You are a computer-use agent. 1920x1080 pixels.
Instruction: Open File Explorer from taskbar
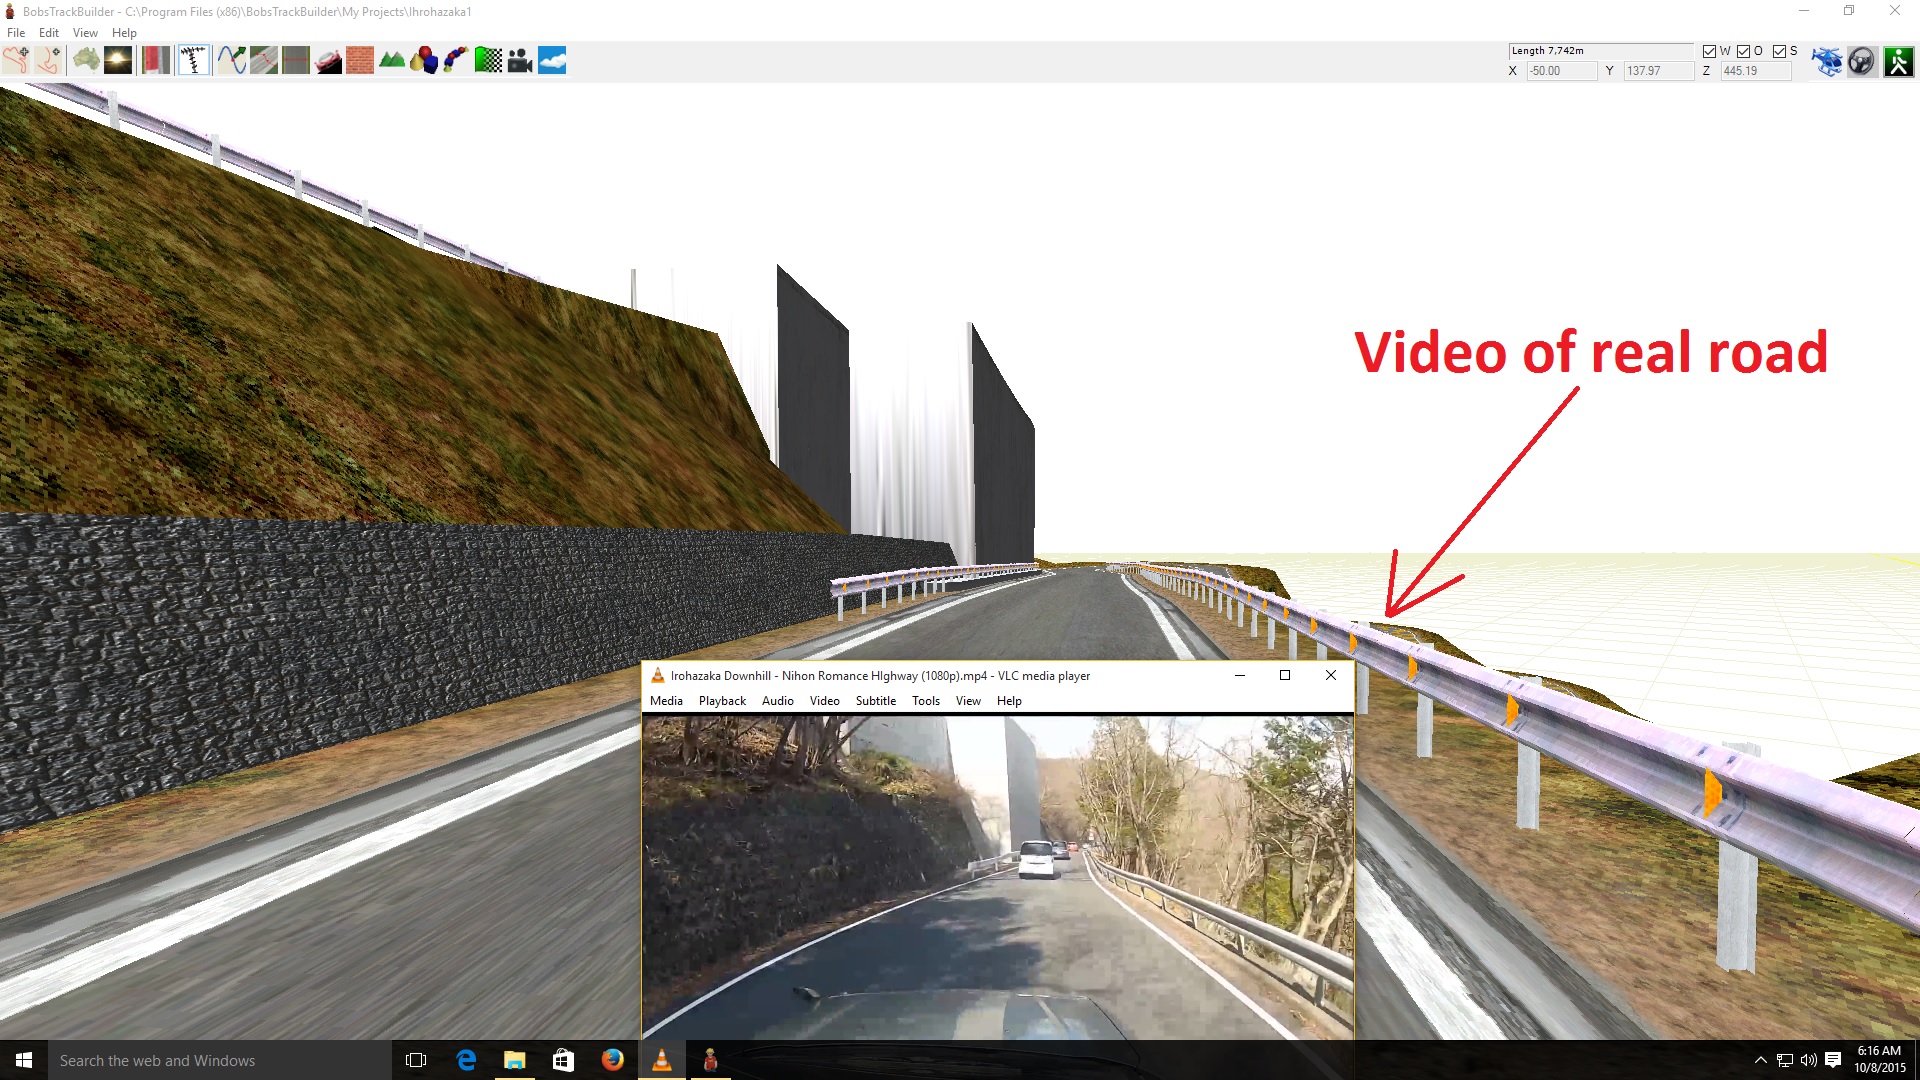[515, 1060]
